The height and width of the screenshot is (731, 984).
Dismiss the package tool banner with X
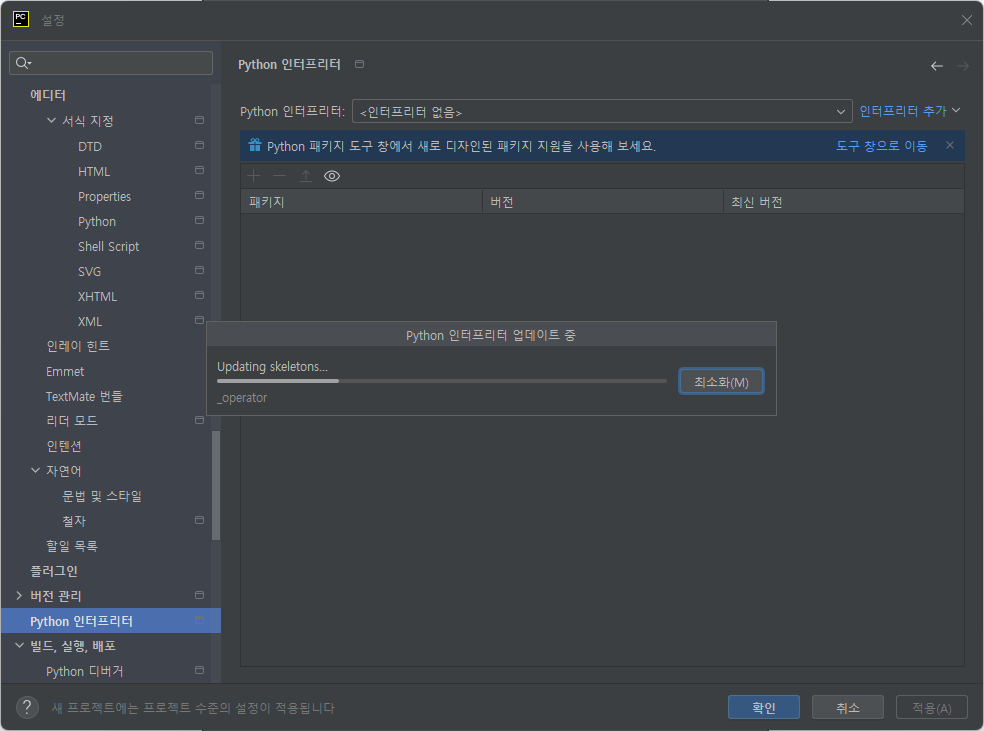click(950, 145)
